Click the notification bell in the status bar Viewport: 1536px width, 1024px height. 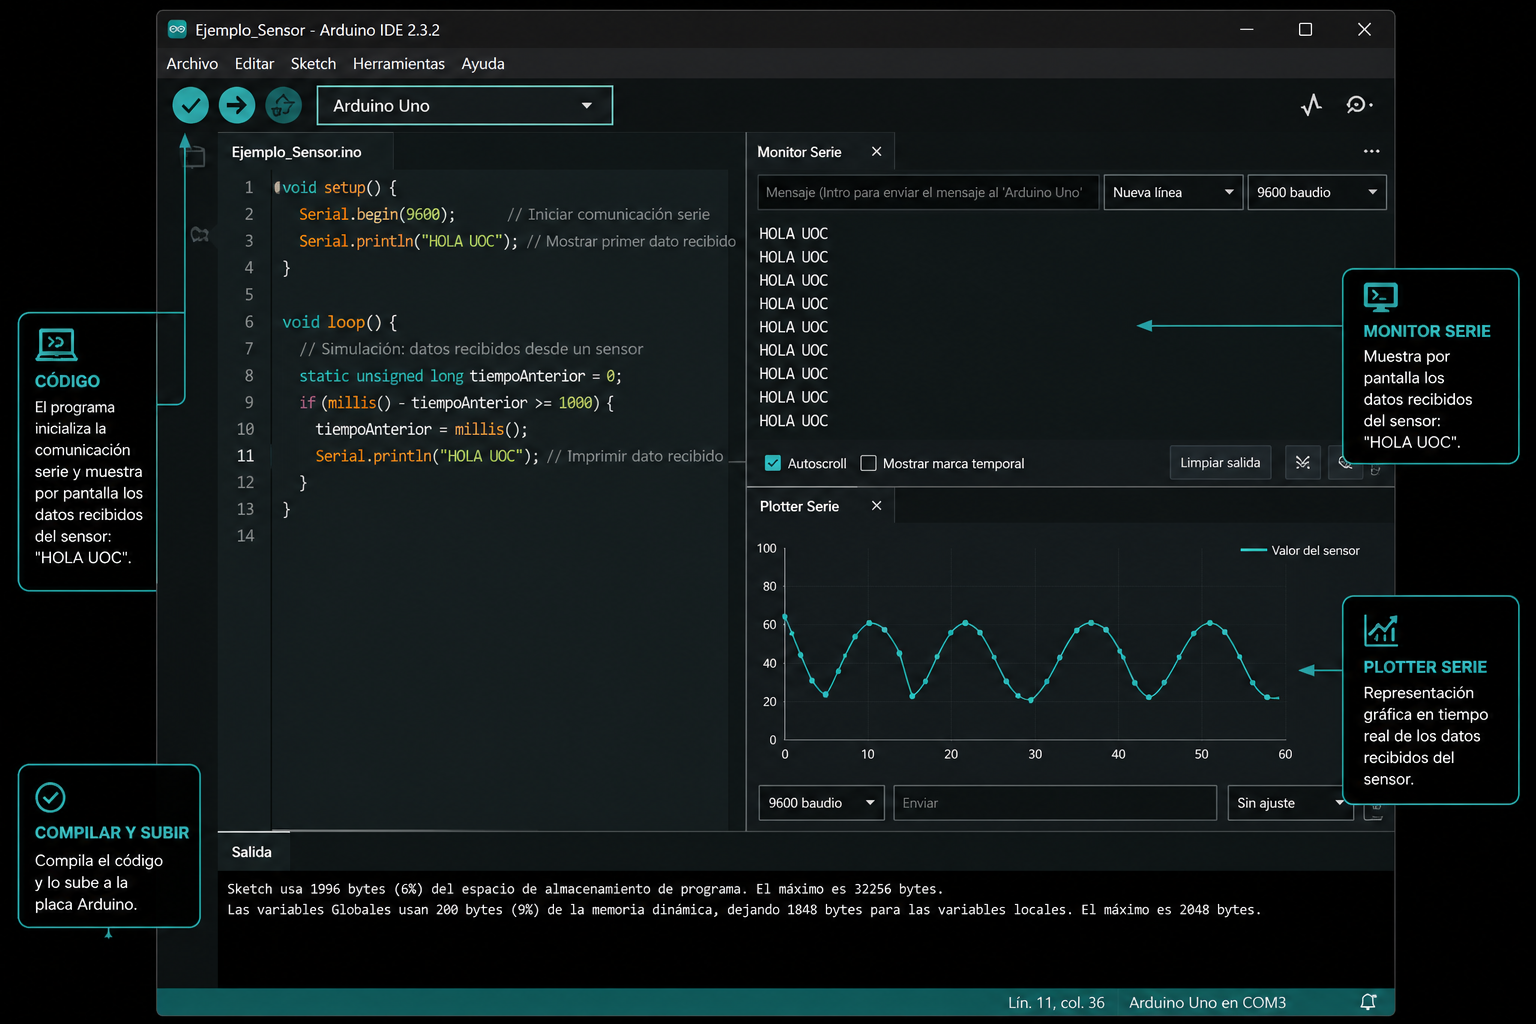(x=1368, y=1002)
